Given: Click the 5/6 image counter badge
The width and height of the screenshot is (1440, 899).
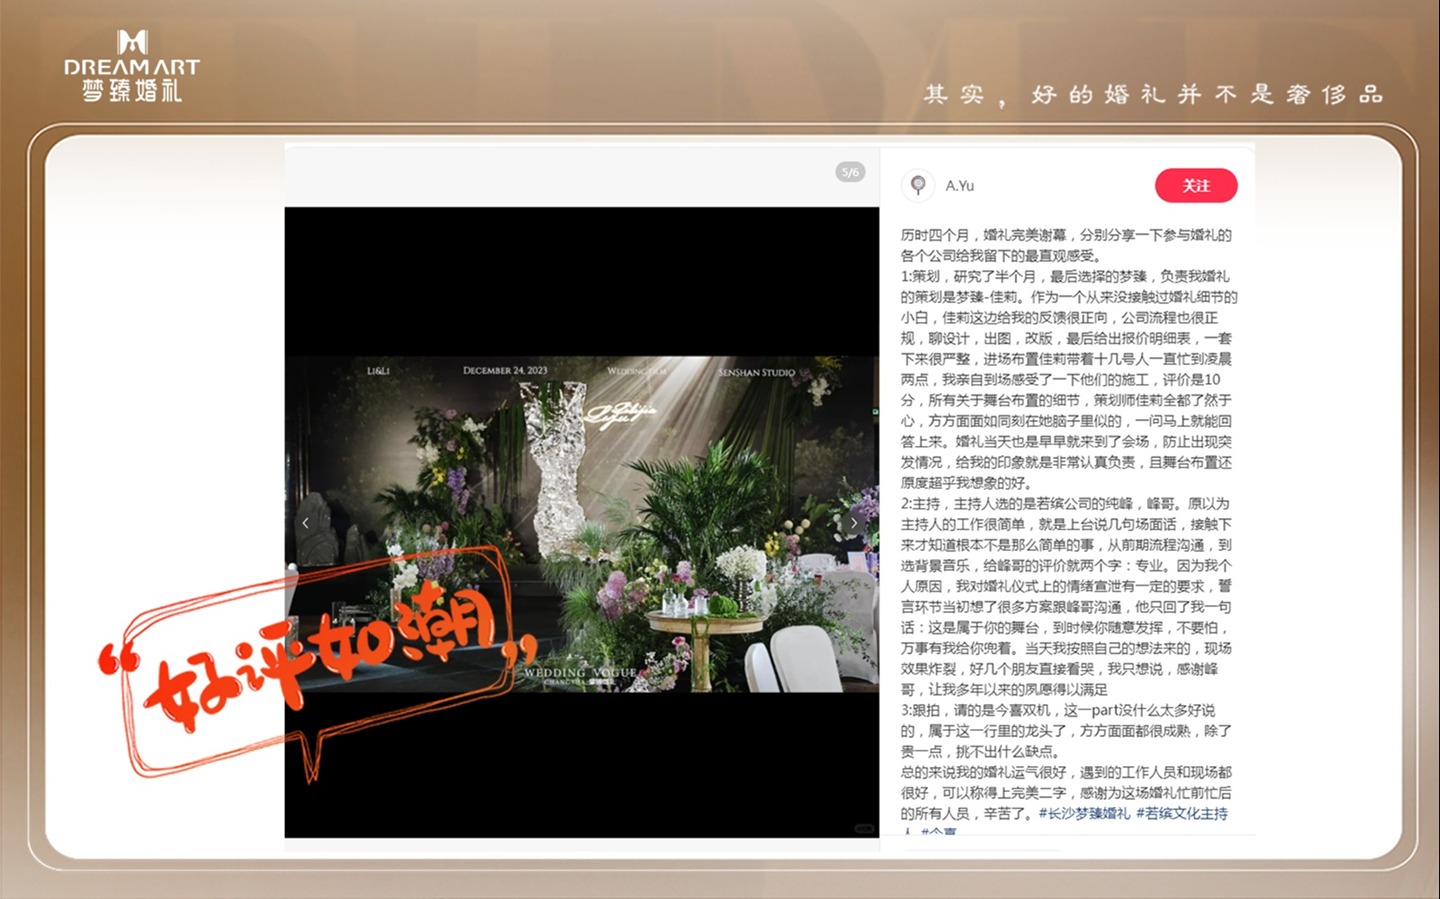Looking at the screenshot, I should pos(850,172).
